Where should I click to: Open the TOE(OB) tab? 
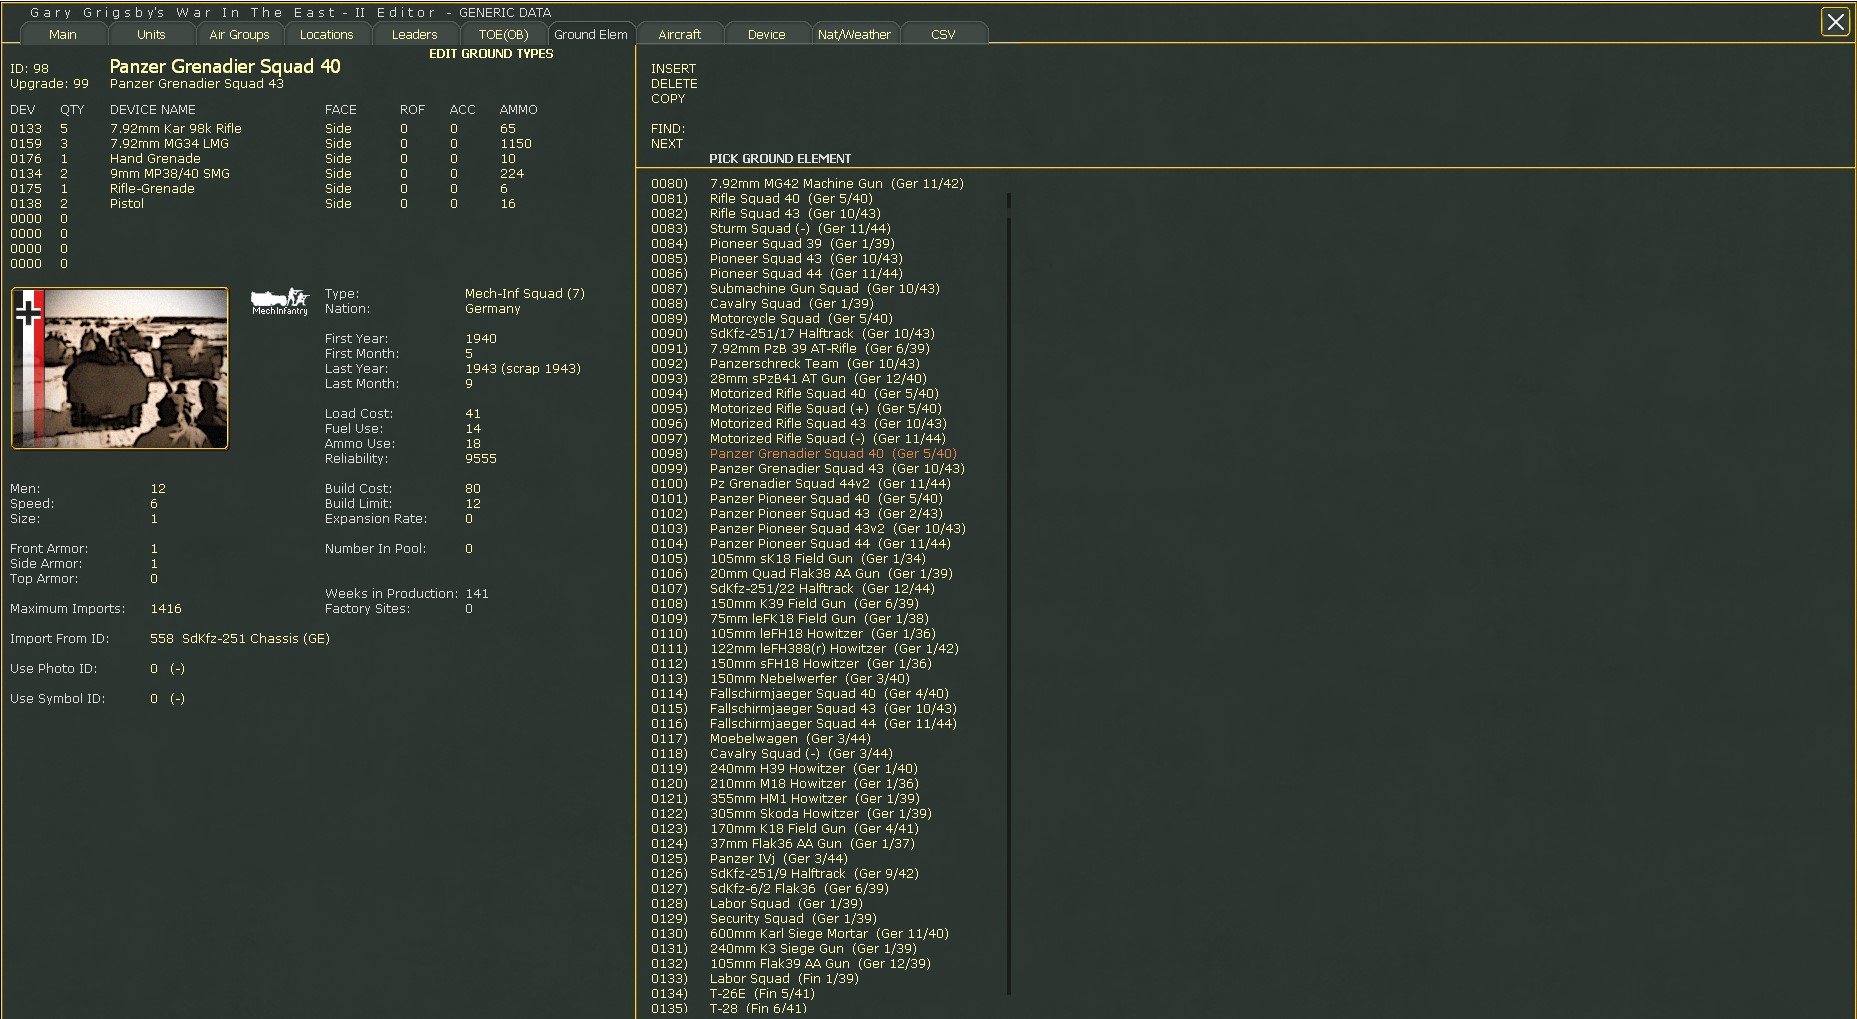(503, 34)
